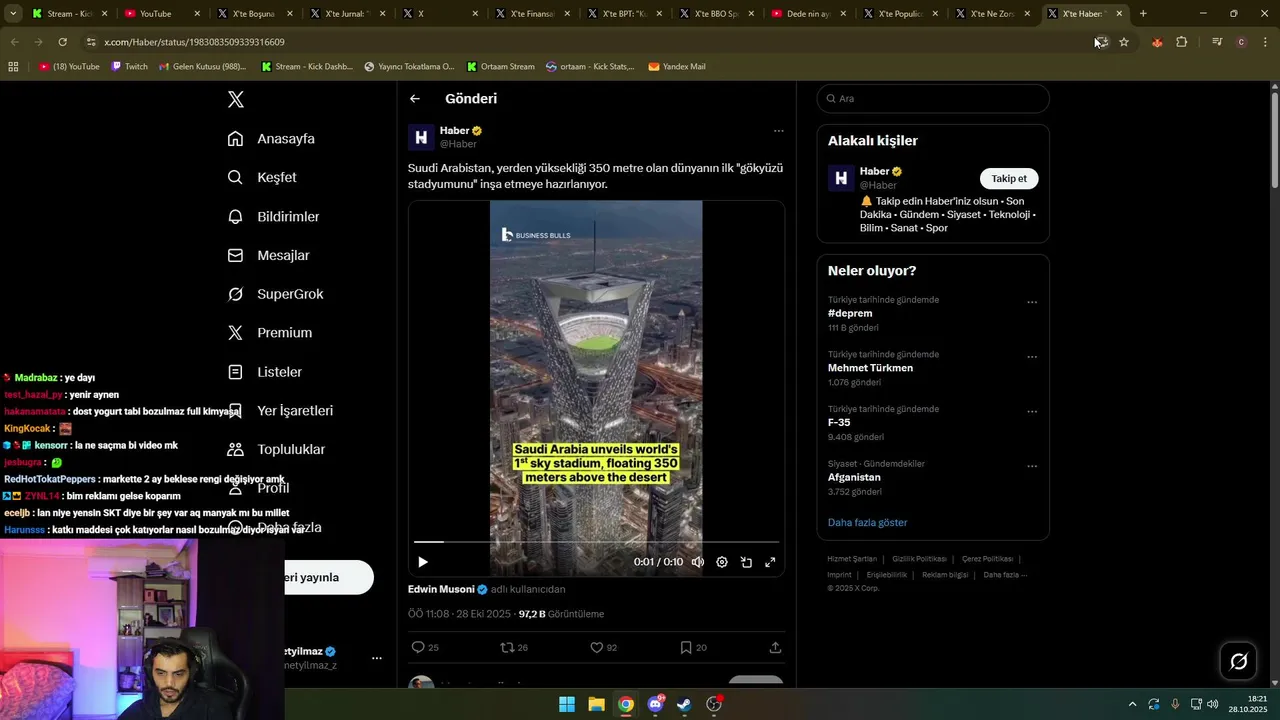Open Premium from sidebar

click(269, 333)
